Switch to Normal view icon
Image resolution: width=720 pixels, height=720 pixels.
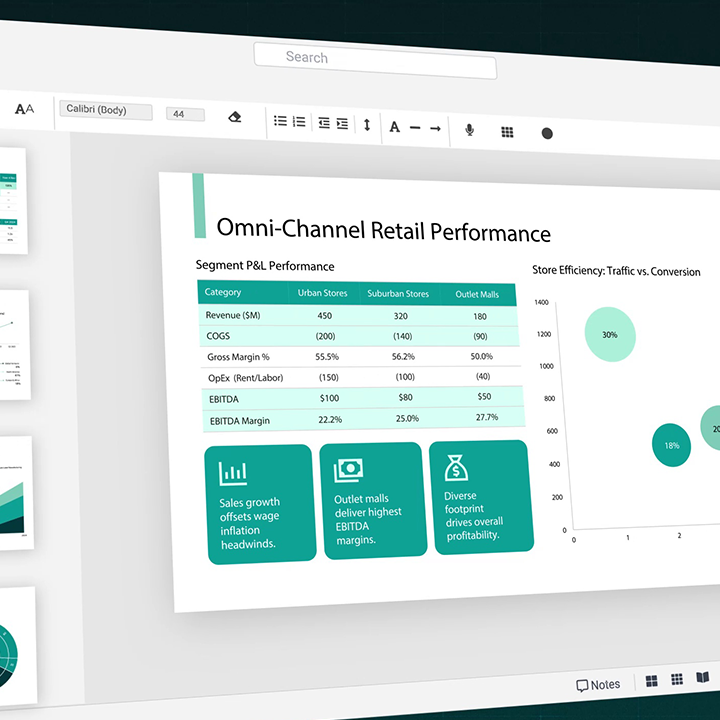651,681
